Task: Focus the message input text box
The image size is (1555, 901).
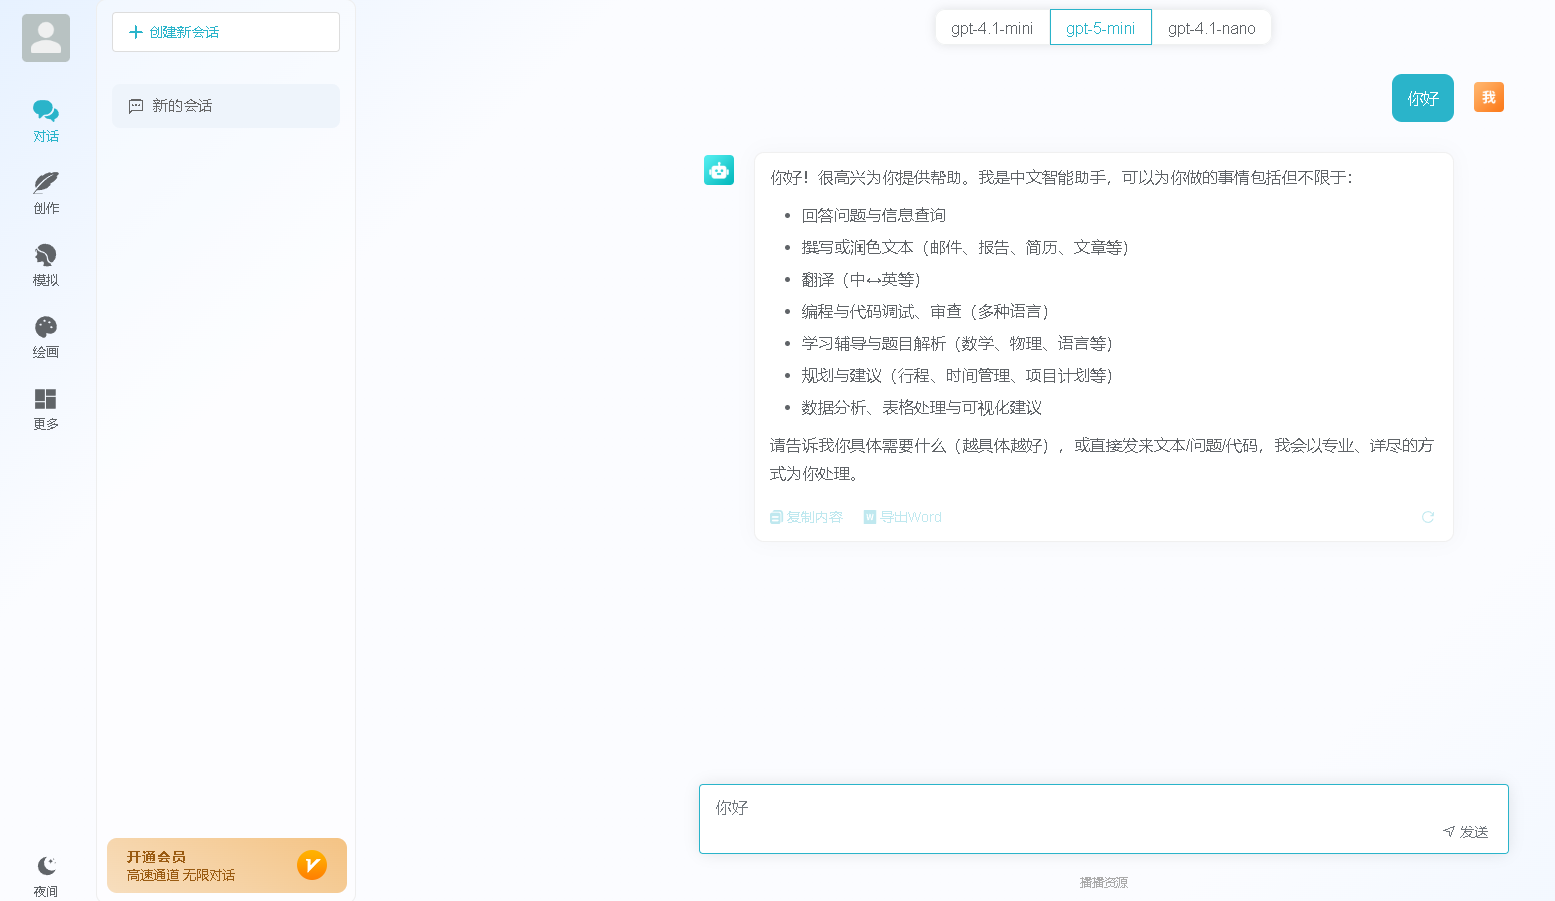Action: [x=1070, y=810]
